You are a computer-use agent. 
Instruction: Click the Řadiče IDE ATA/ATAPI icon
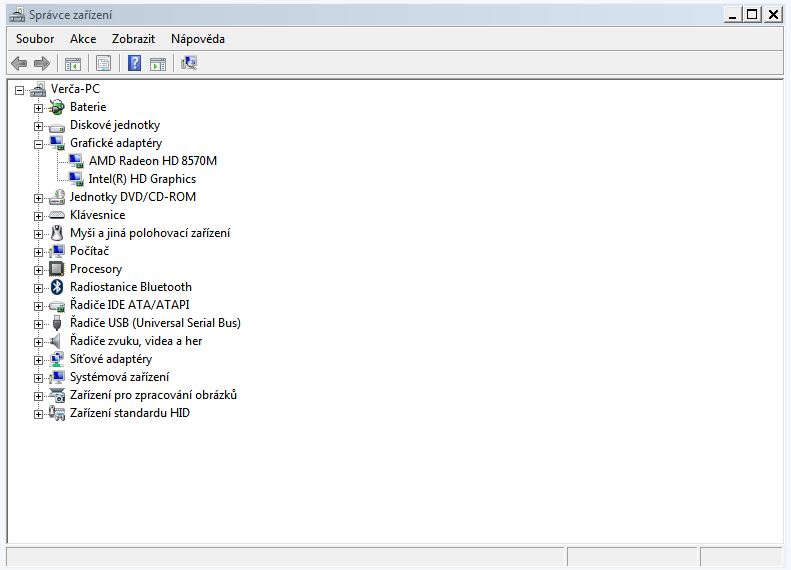point(57,306)
